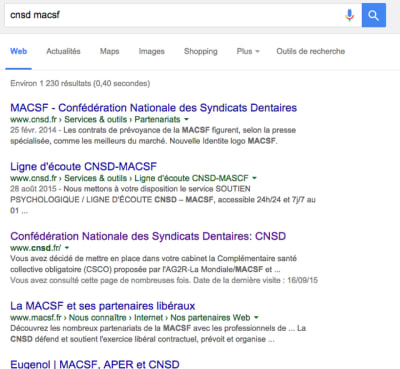The image size is (400, 369).
Task: Expand arrow next to Partenariats URL
Action: click(x=187, y=119)
